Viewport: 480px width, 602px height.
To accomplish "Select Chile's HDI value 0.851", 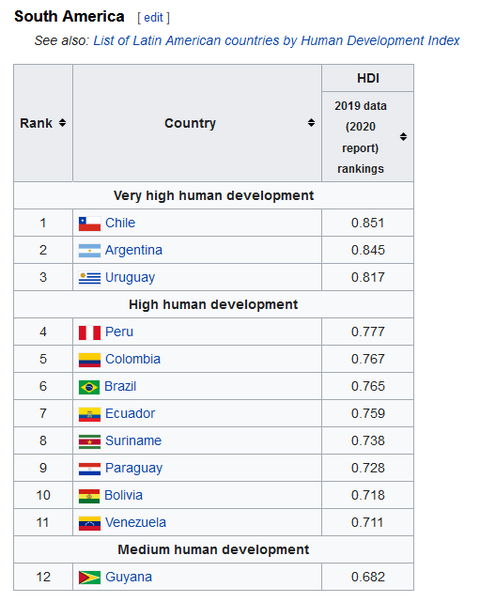I will point(368,223).
